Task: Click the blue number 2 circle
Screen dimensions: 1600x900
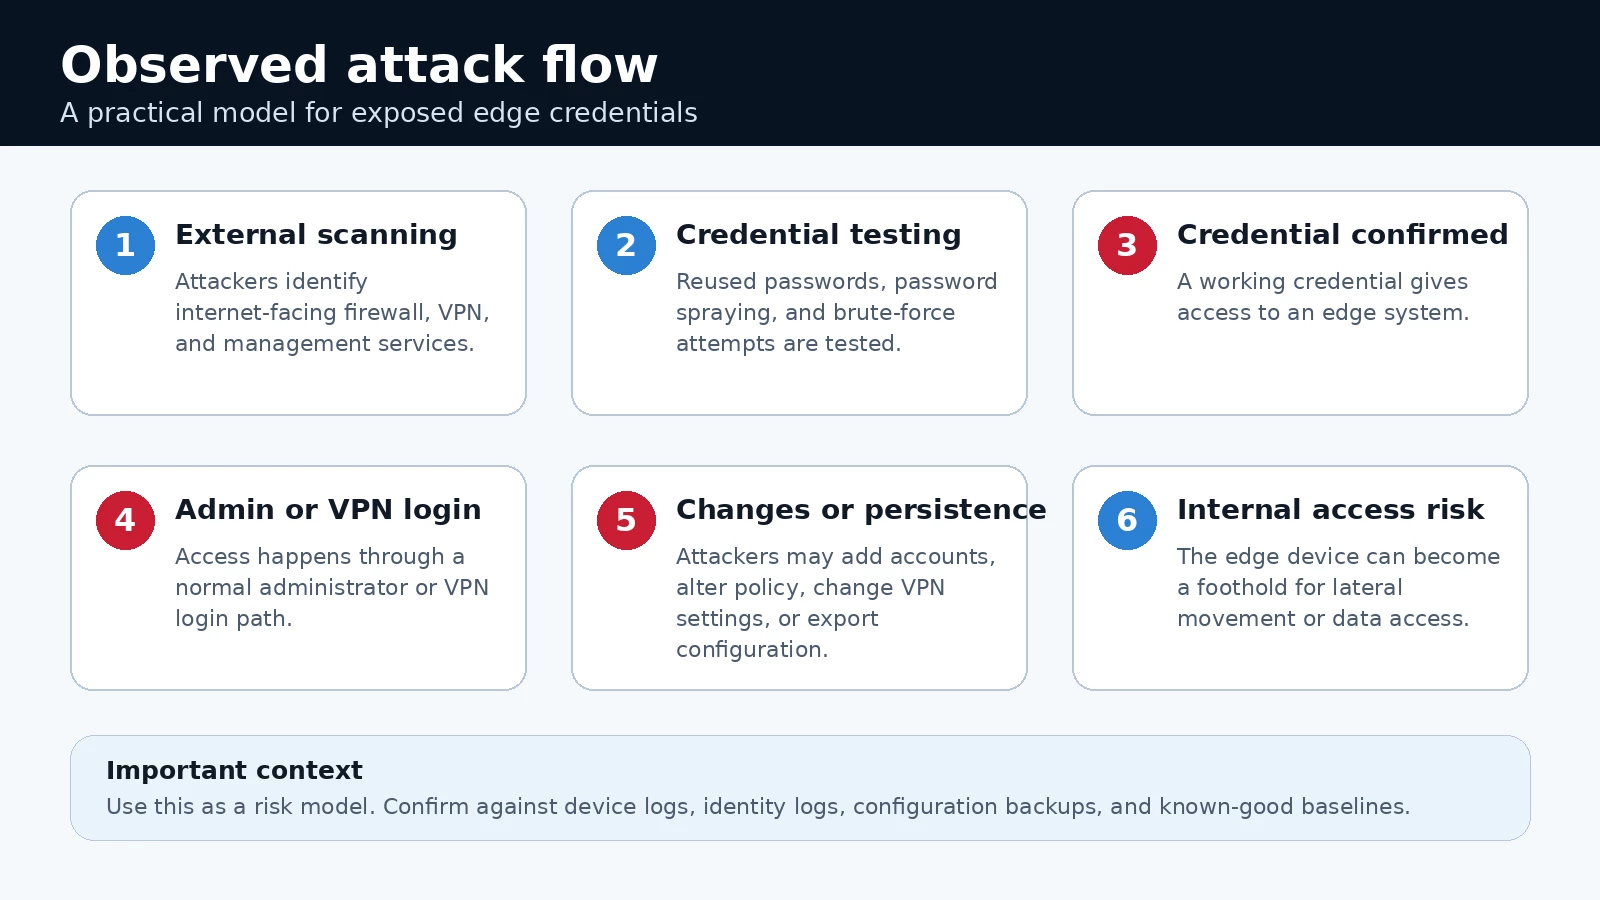Action: pos(626,245)
